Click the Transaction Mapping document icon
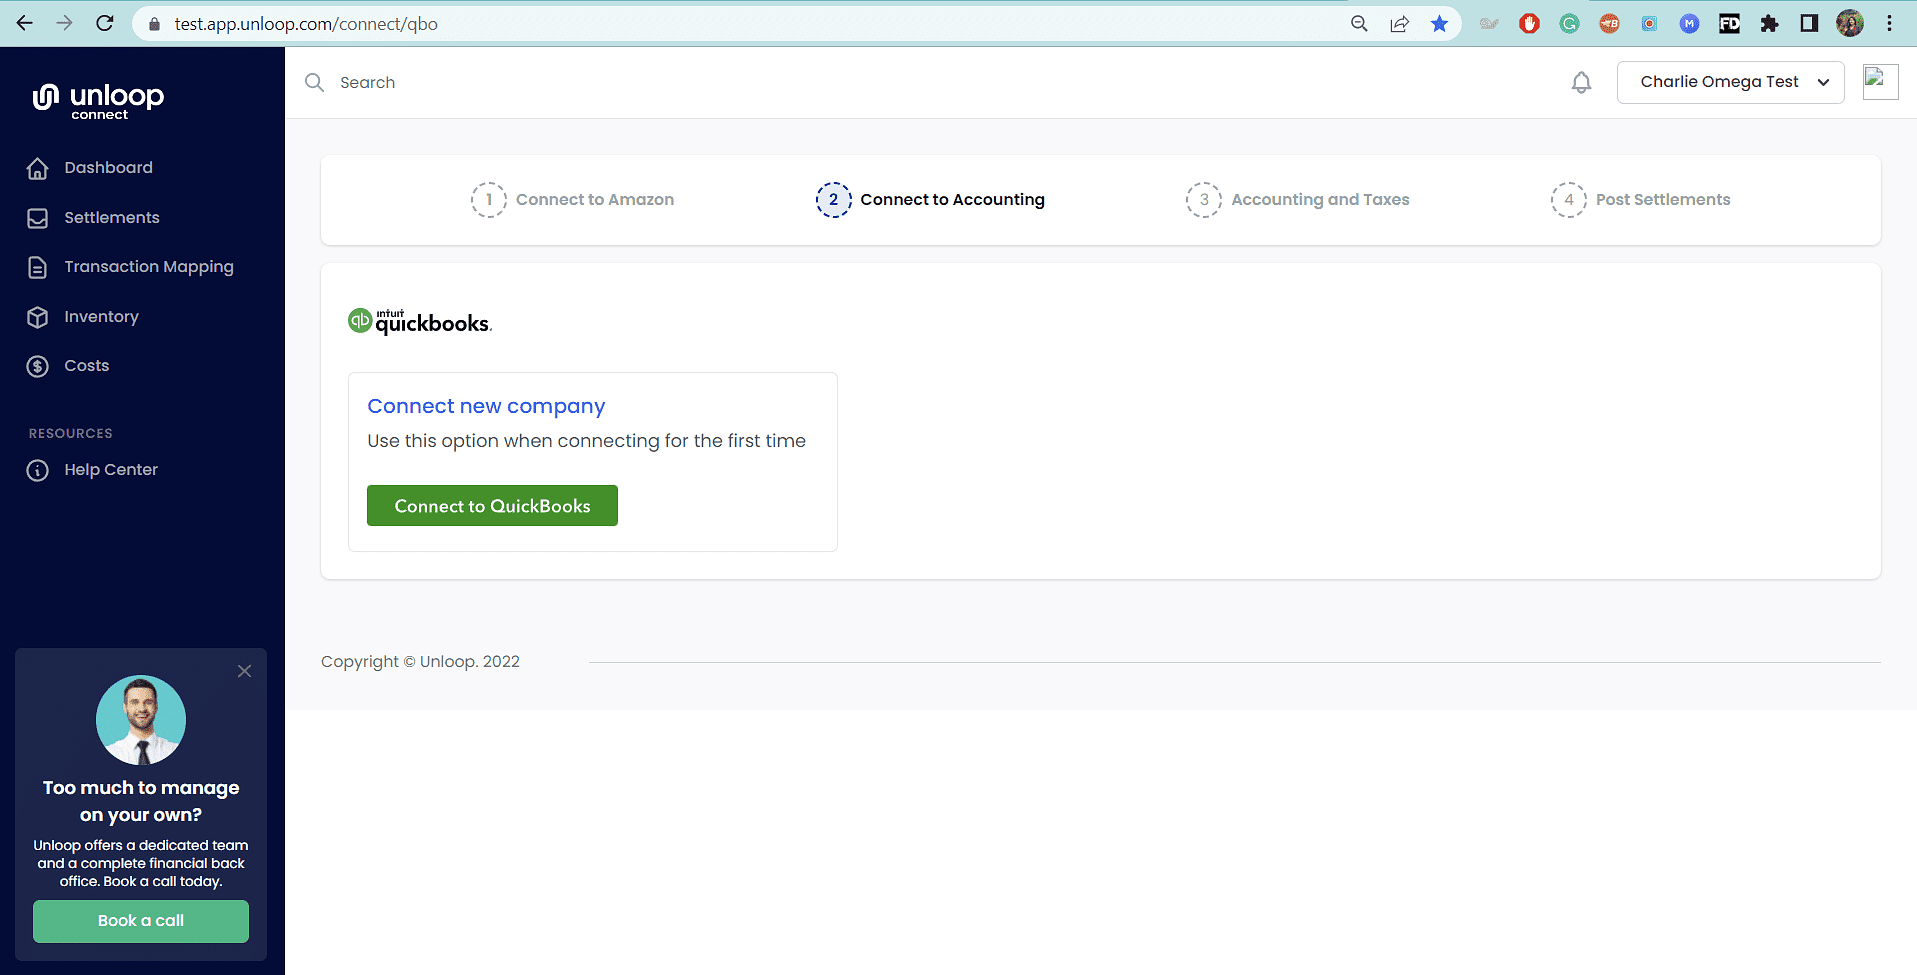The width and height of the screenshot is (1917, 975). click(x=38, y=267)
